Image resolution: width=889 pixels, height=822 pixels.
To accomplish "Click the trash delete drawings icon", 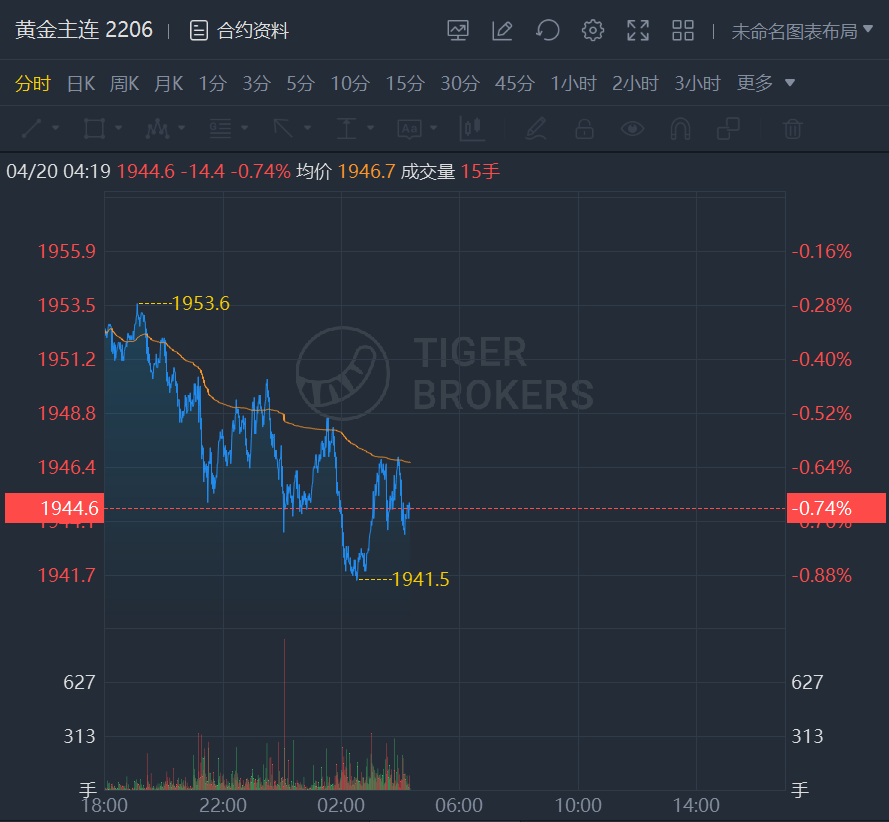I will (792, 128).
